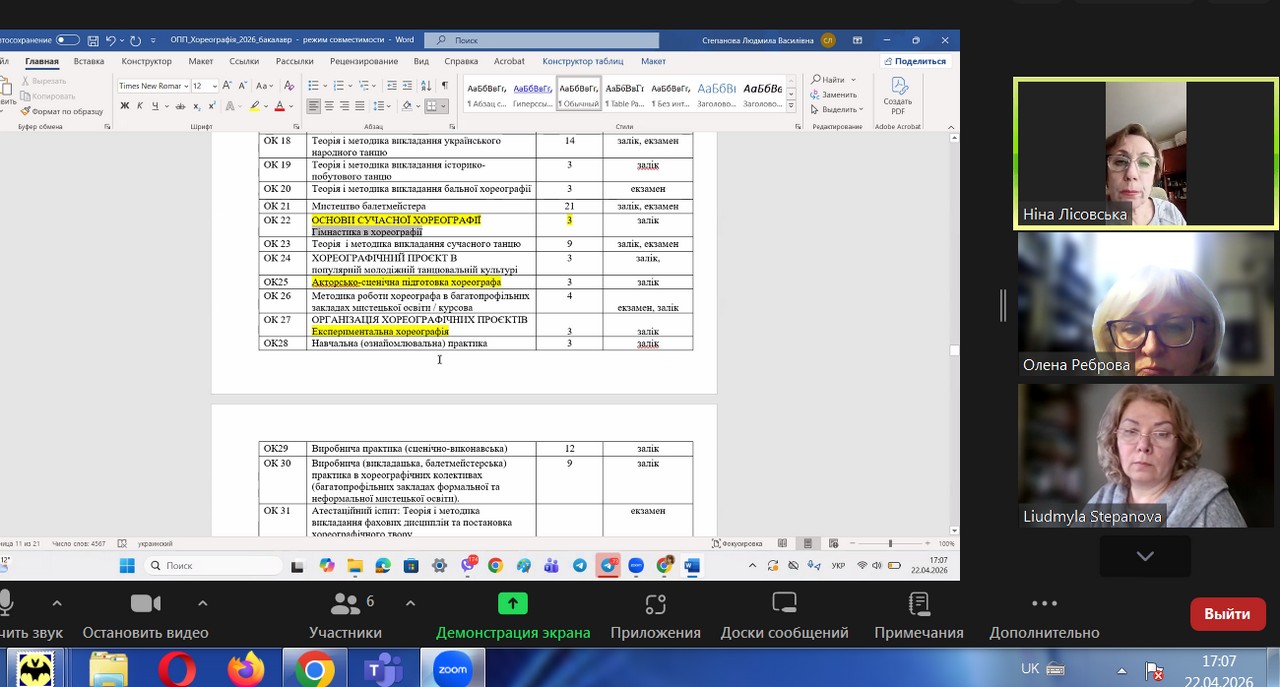The width and height of the screenshot is (1280, 687).
Task: Center align the paragraph text
Action: tap(329, 106)
